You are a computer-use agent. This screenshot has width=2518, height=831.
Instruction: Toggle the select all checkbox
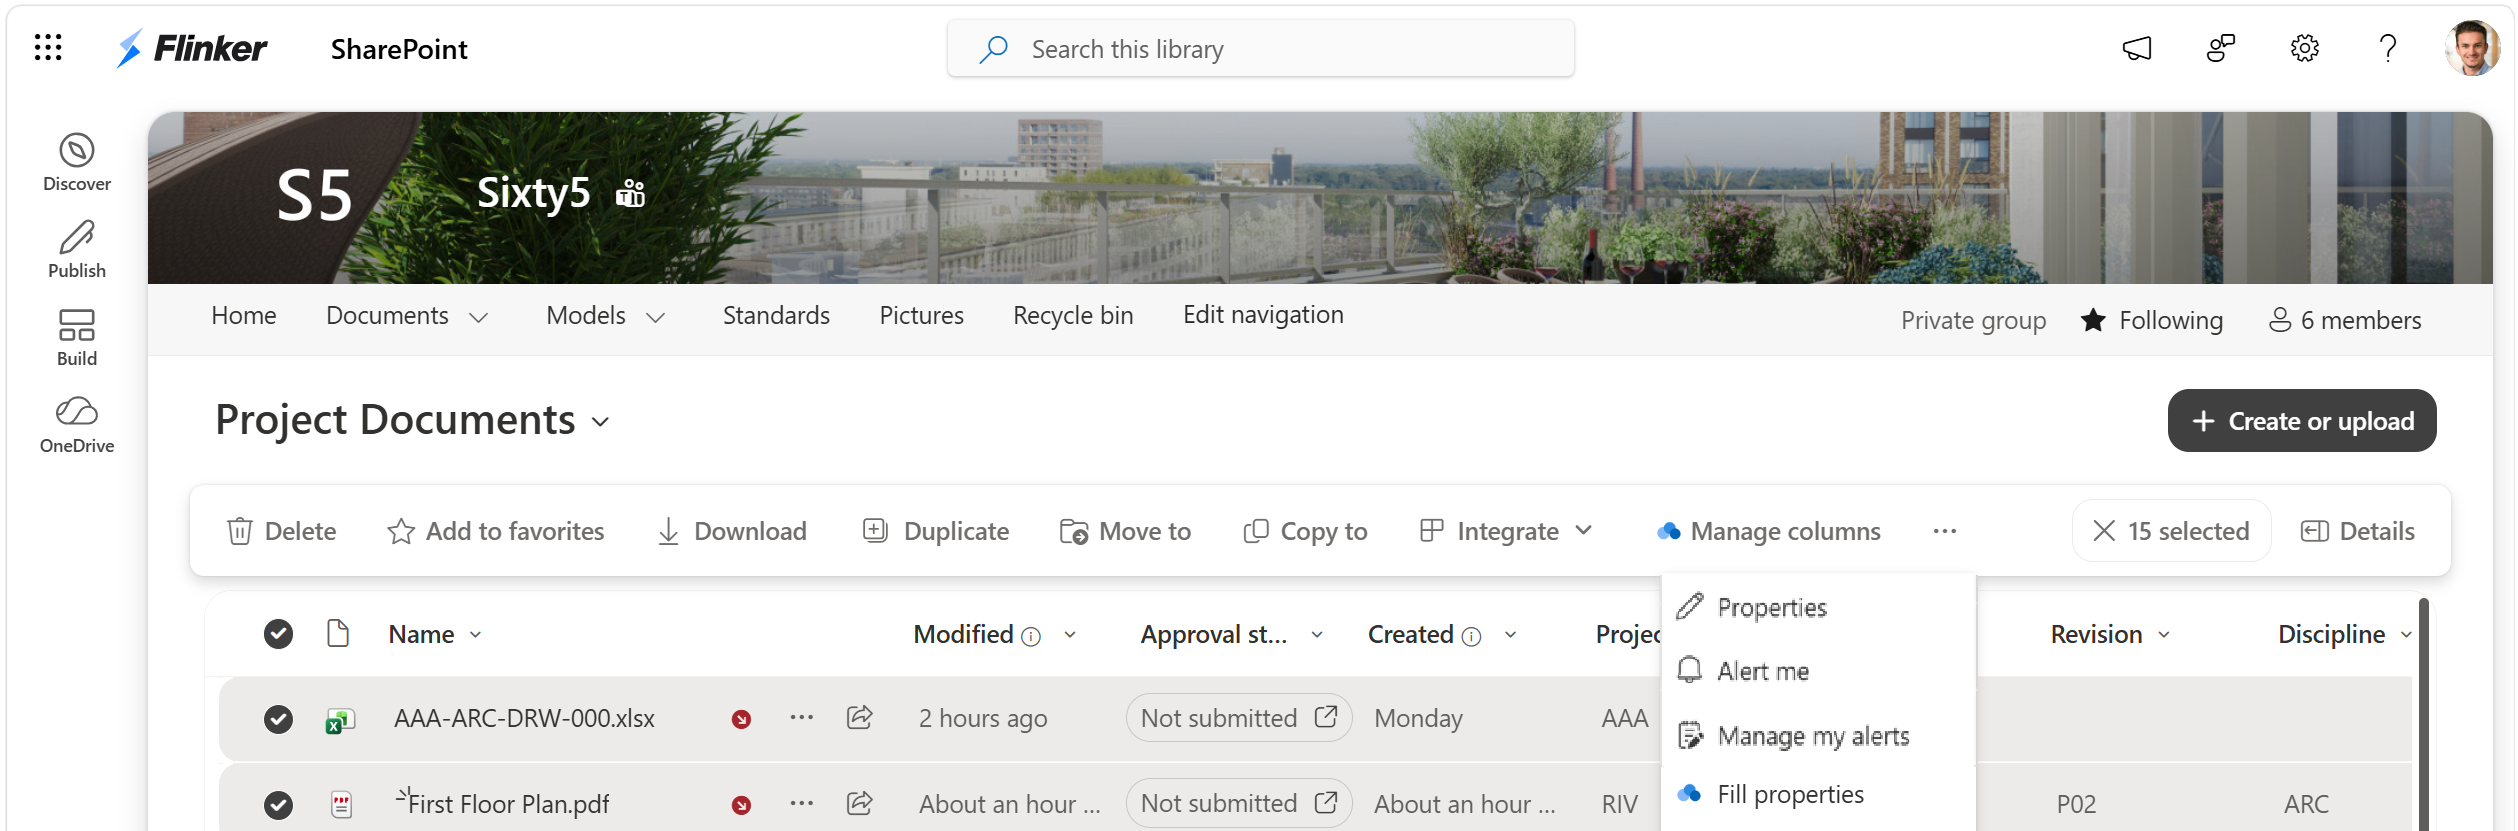(278, 634)
